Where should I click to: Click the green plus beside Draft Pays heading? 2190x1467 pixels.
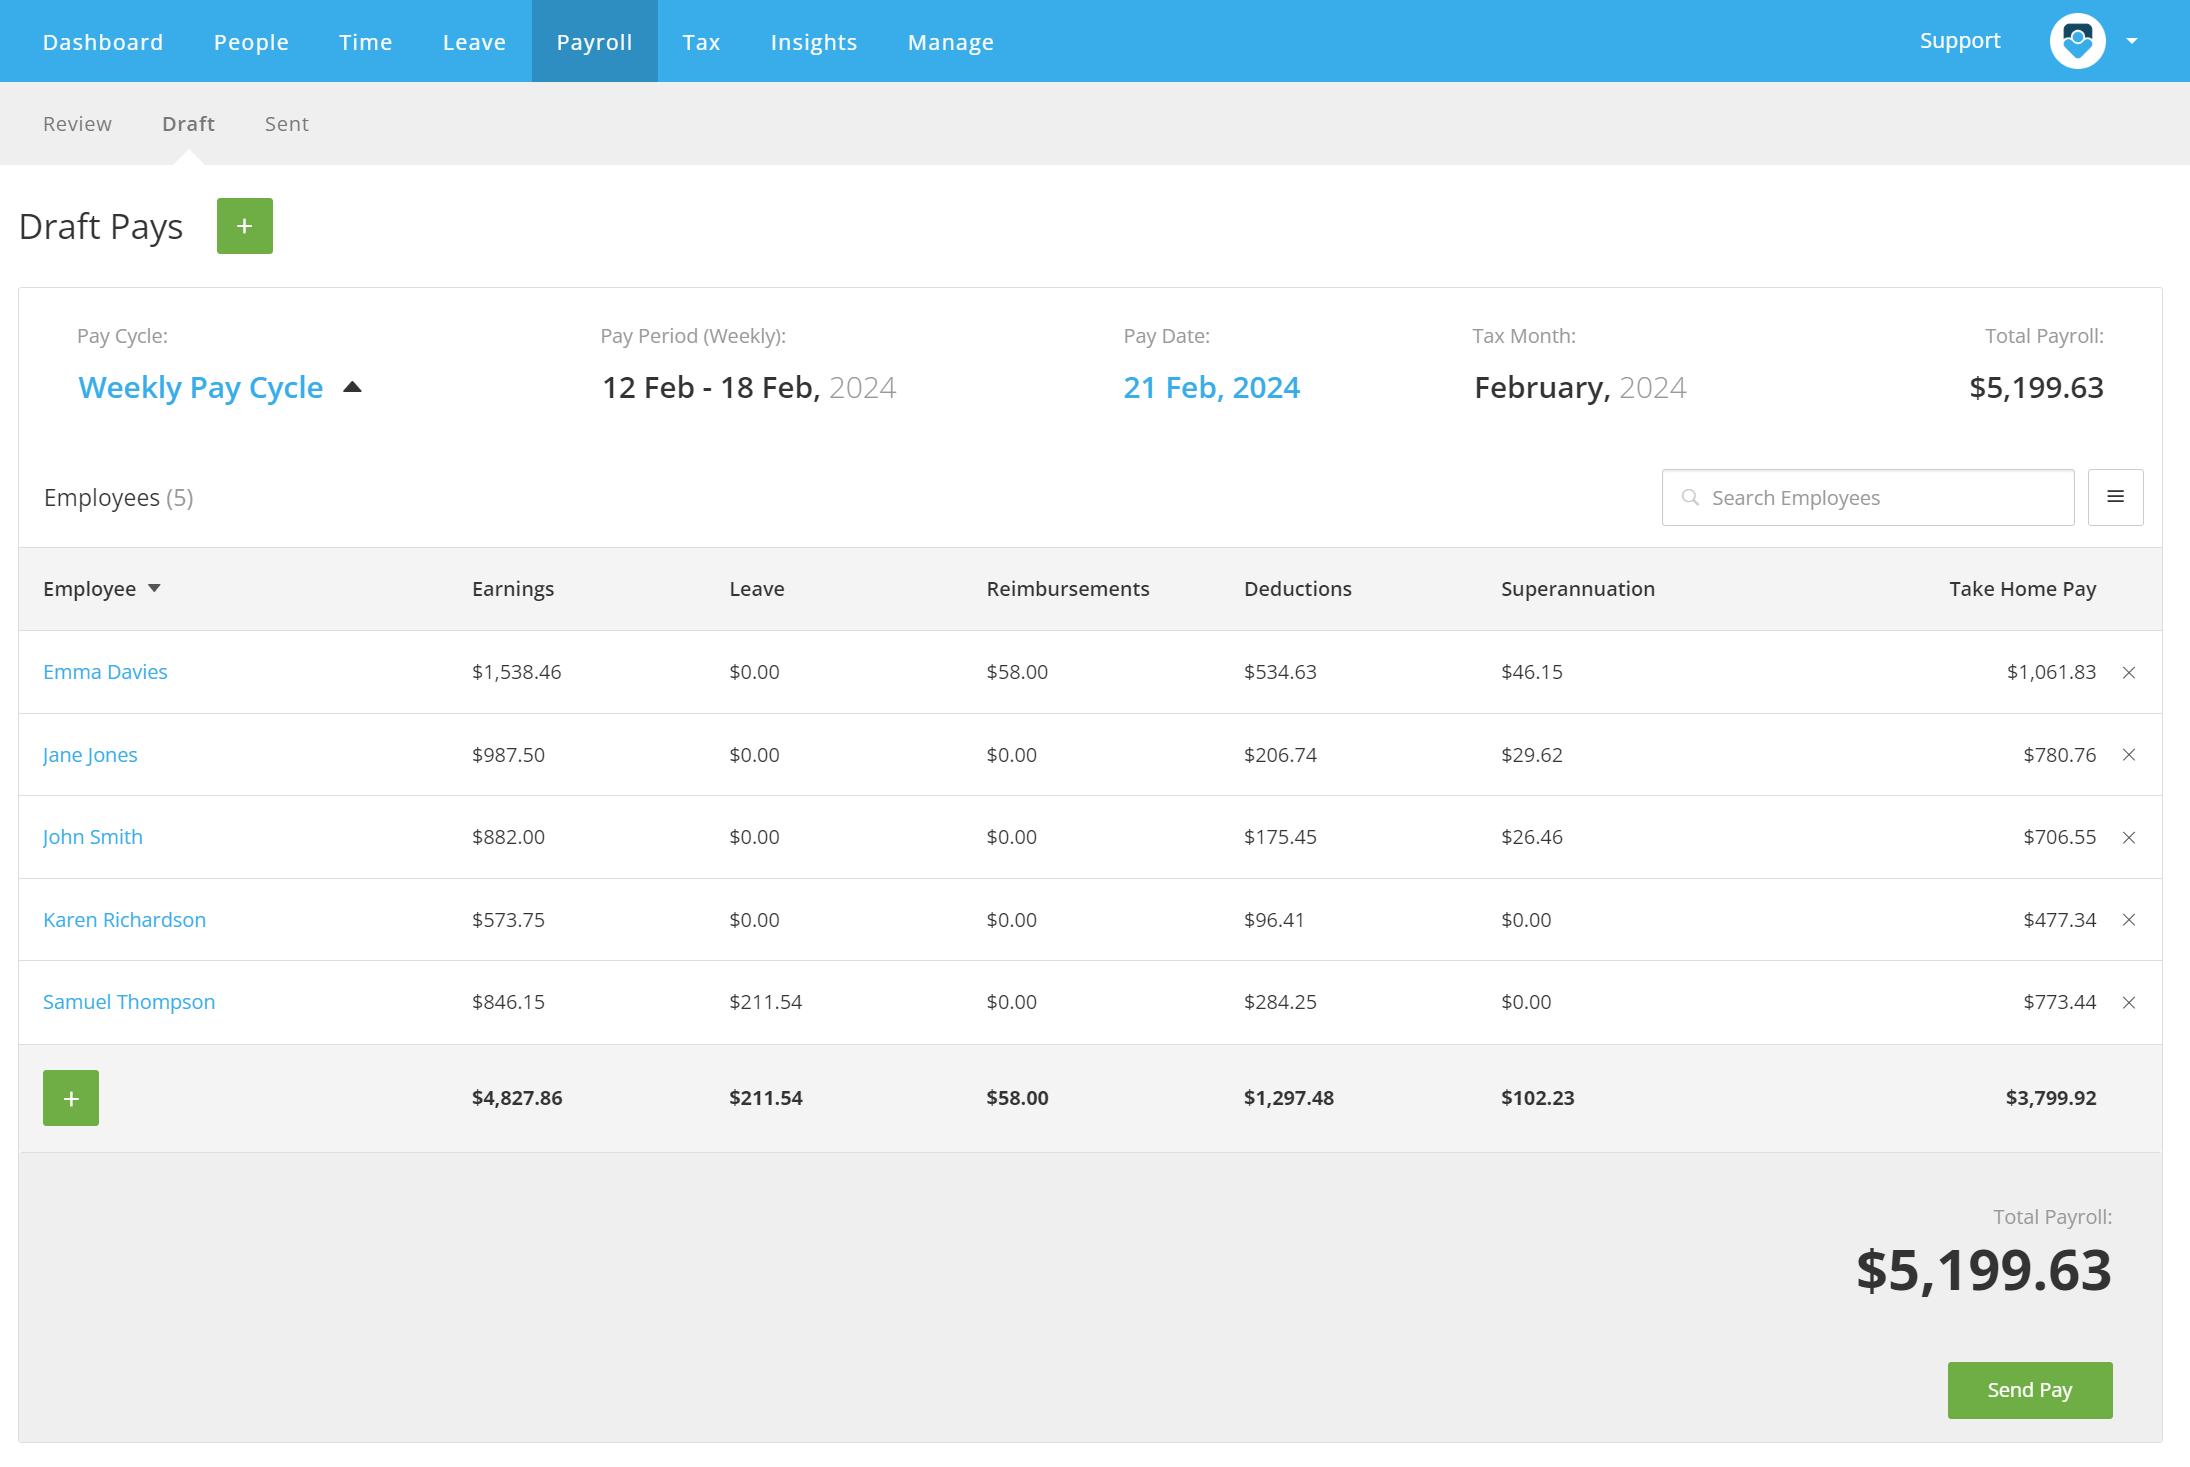[x=244, y=226]
